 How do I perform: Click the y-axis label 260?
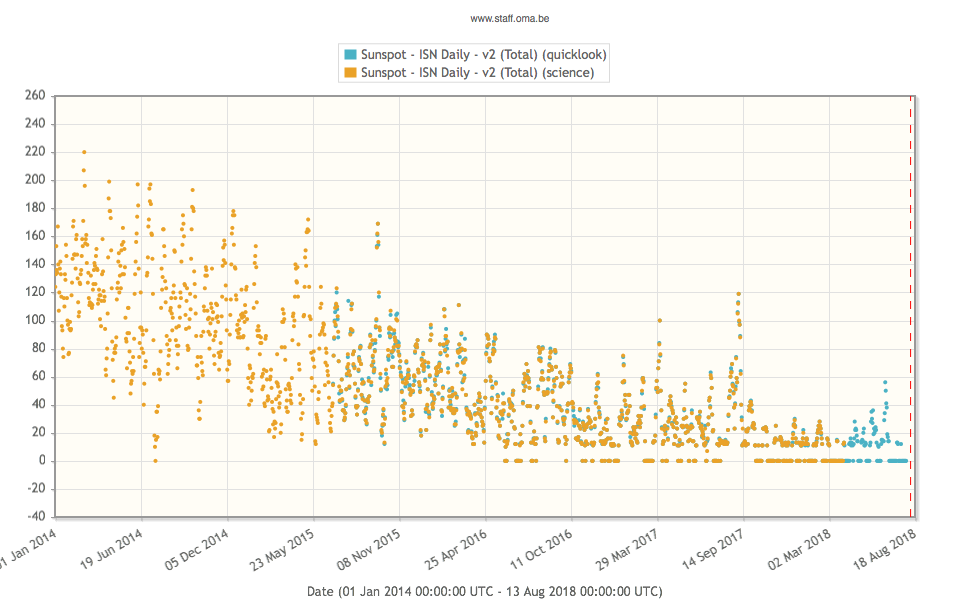[x=35, y=95]
